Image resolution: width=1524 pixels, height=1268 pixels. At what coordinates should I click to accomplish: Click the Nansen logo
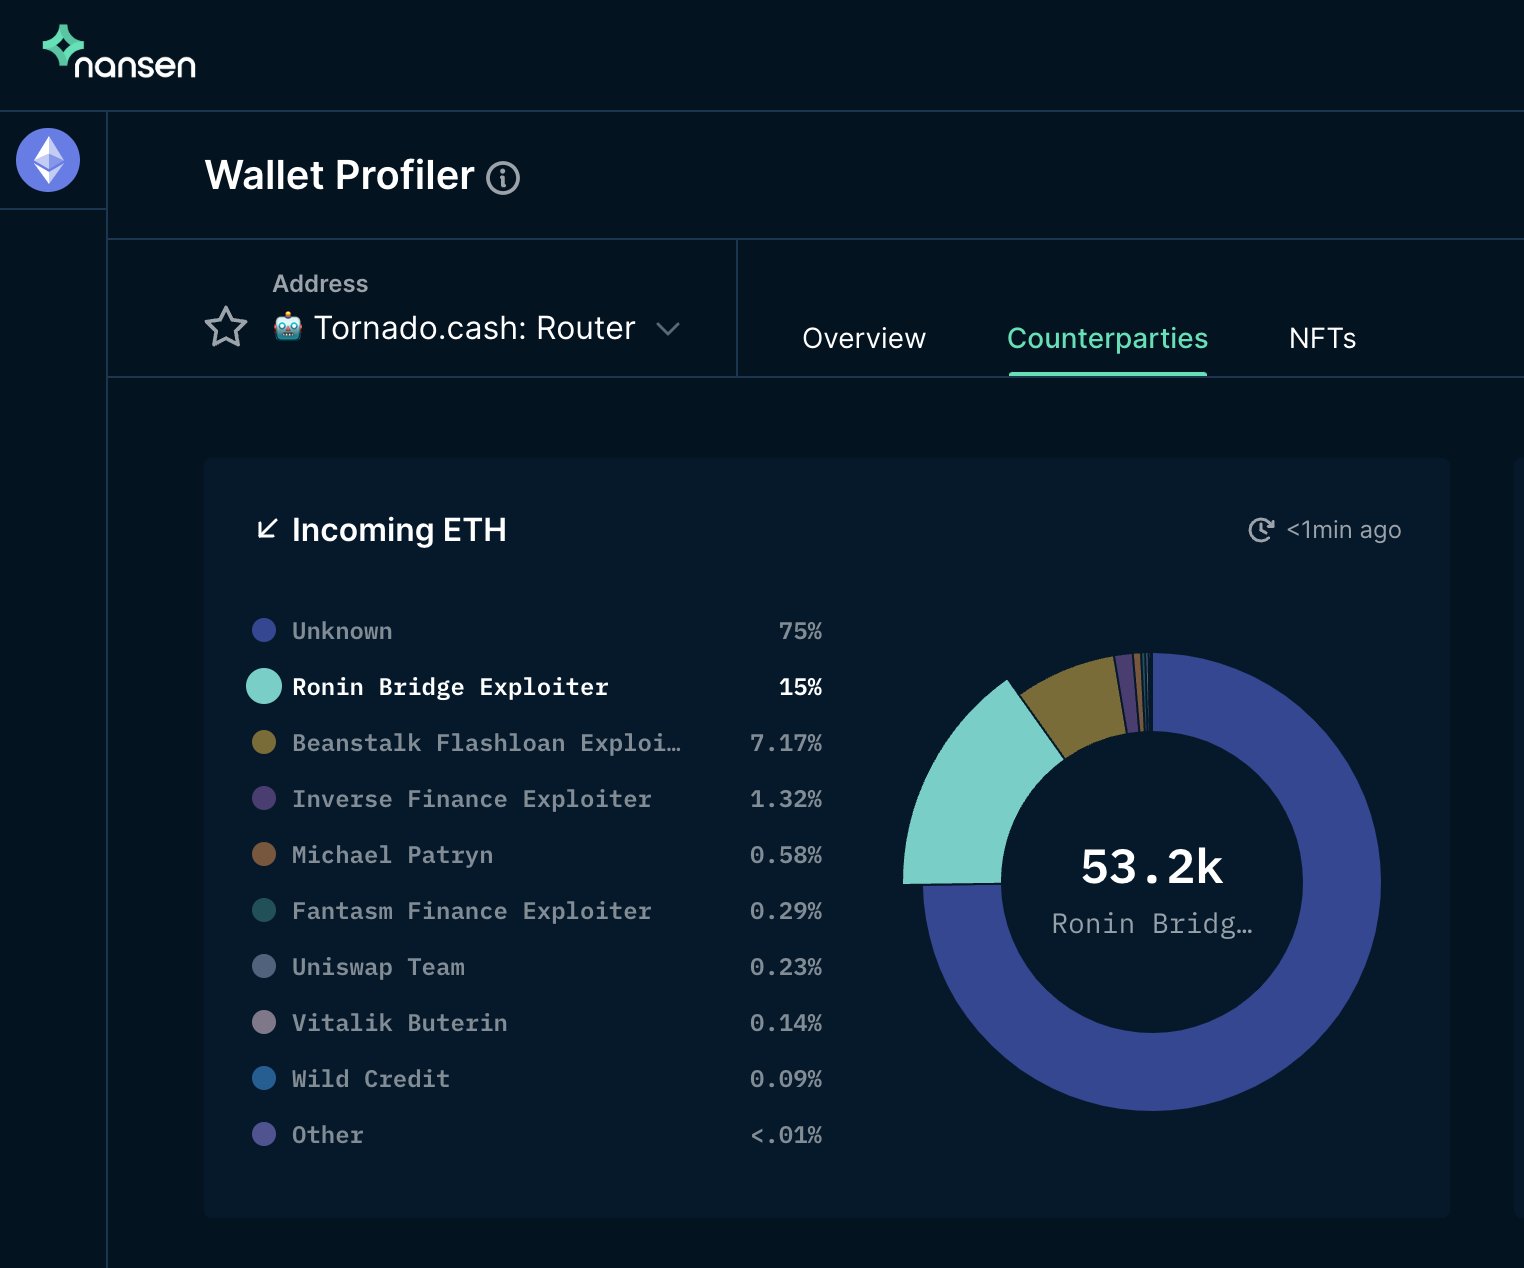point(119,52)
